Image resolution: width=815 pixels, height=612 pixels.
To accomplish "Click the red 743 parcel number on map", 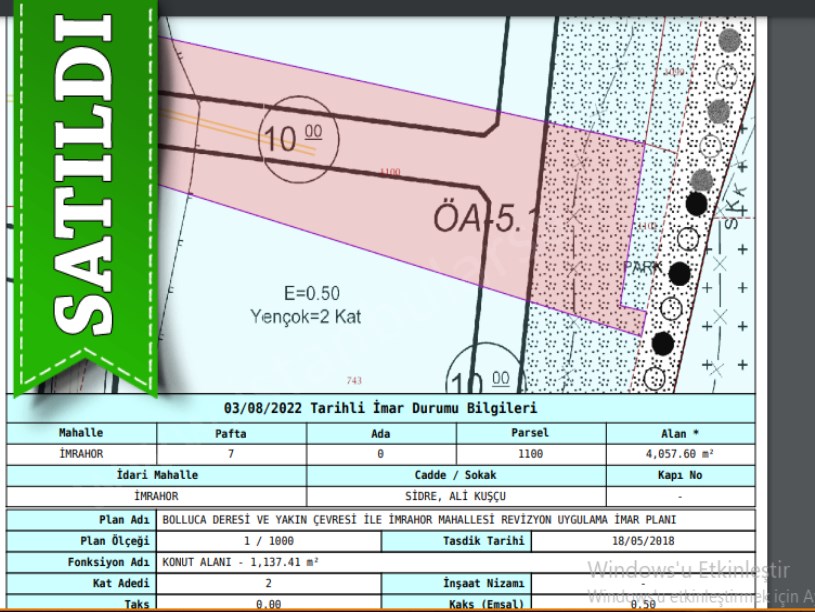I will [352, 380].
